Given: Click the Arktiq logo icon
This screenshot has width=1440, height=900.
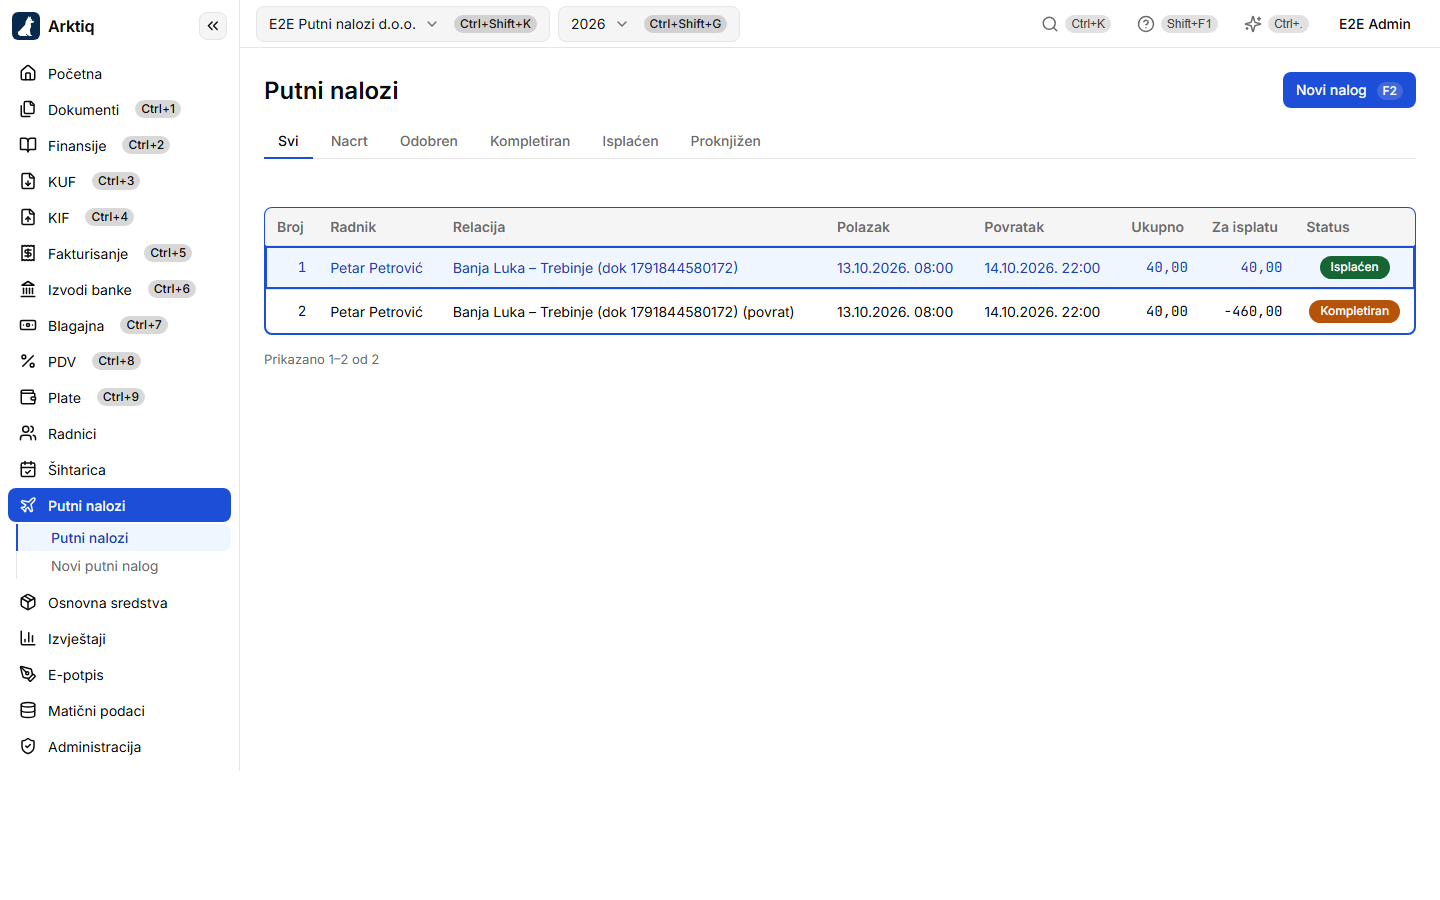Looking at the screenshot, I should tap(26, 26).
